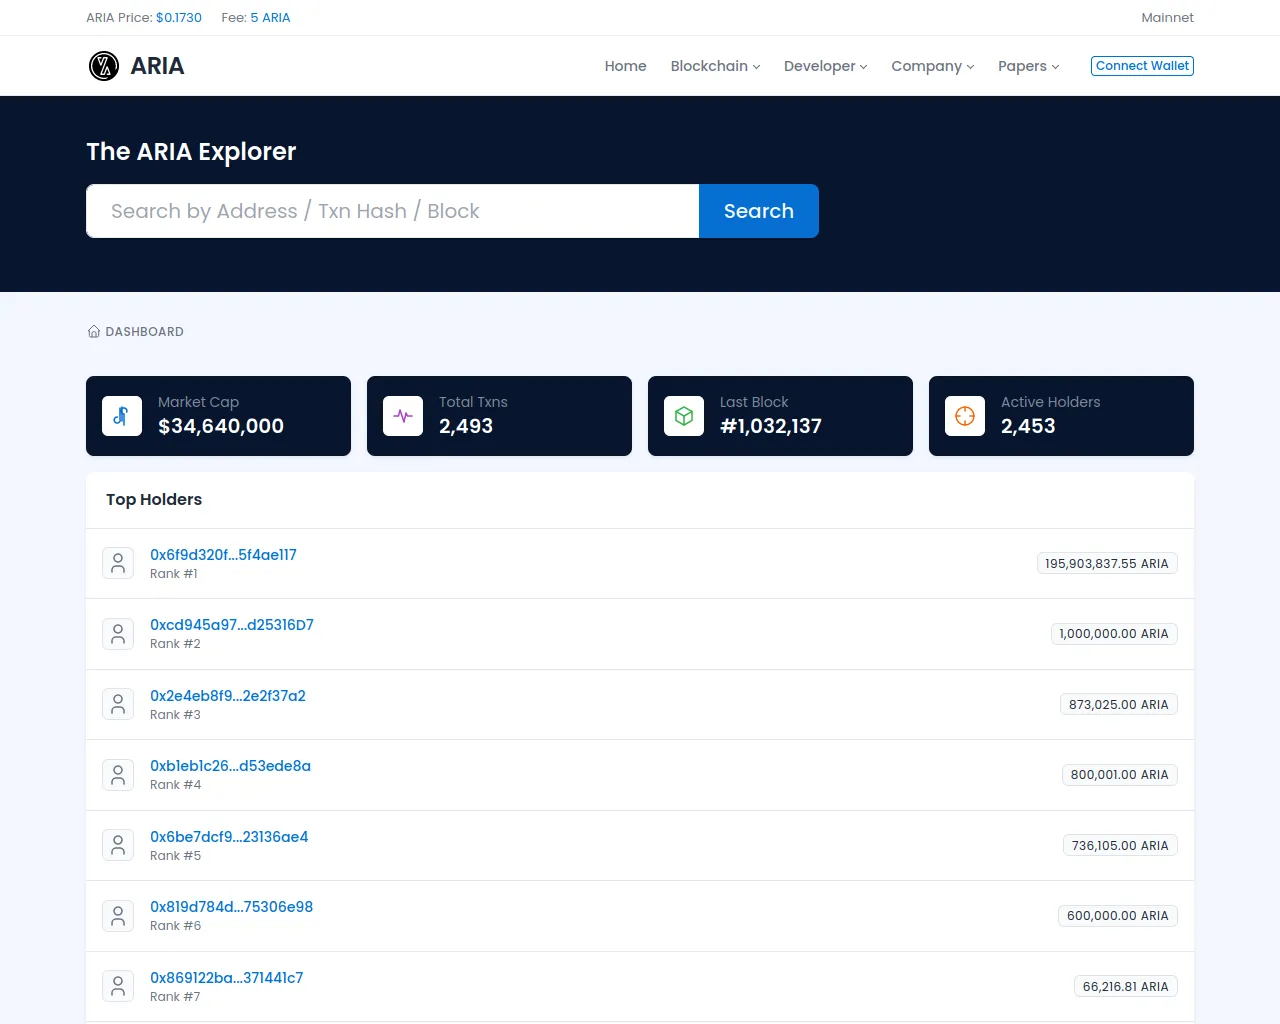Click the Total Txns pulse icon
Screen dimensions: 1280x1024
click(x=403, y=416)
